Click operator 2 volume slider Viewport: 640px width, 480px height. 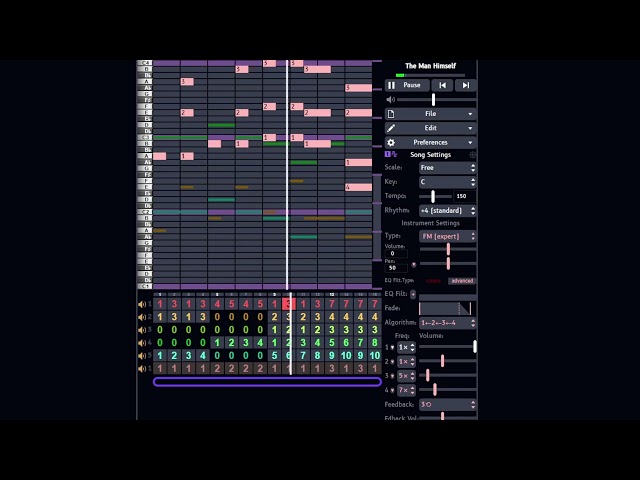point(448,361)
